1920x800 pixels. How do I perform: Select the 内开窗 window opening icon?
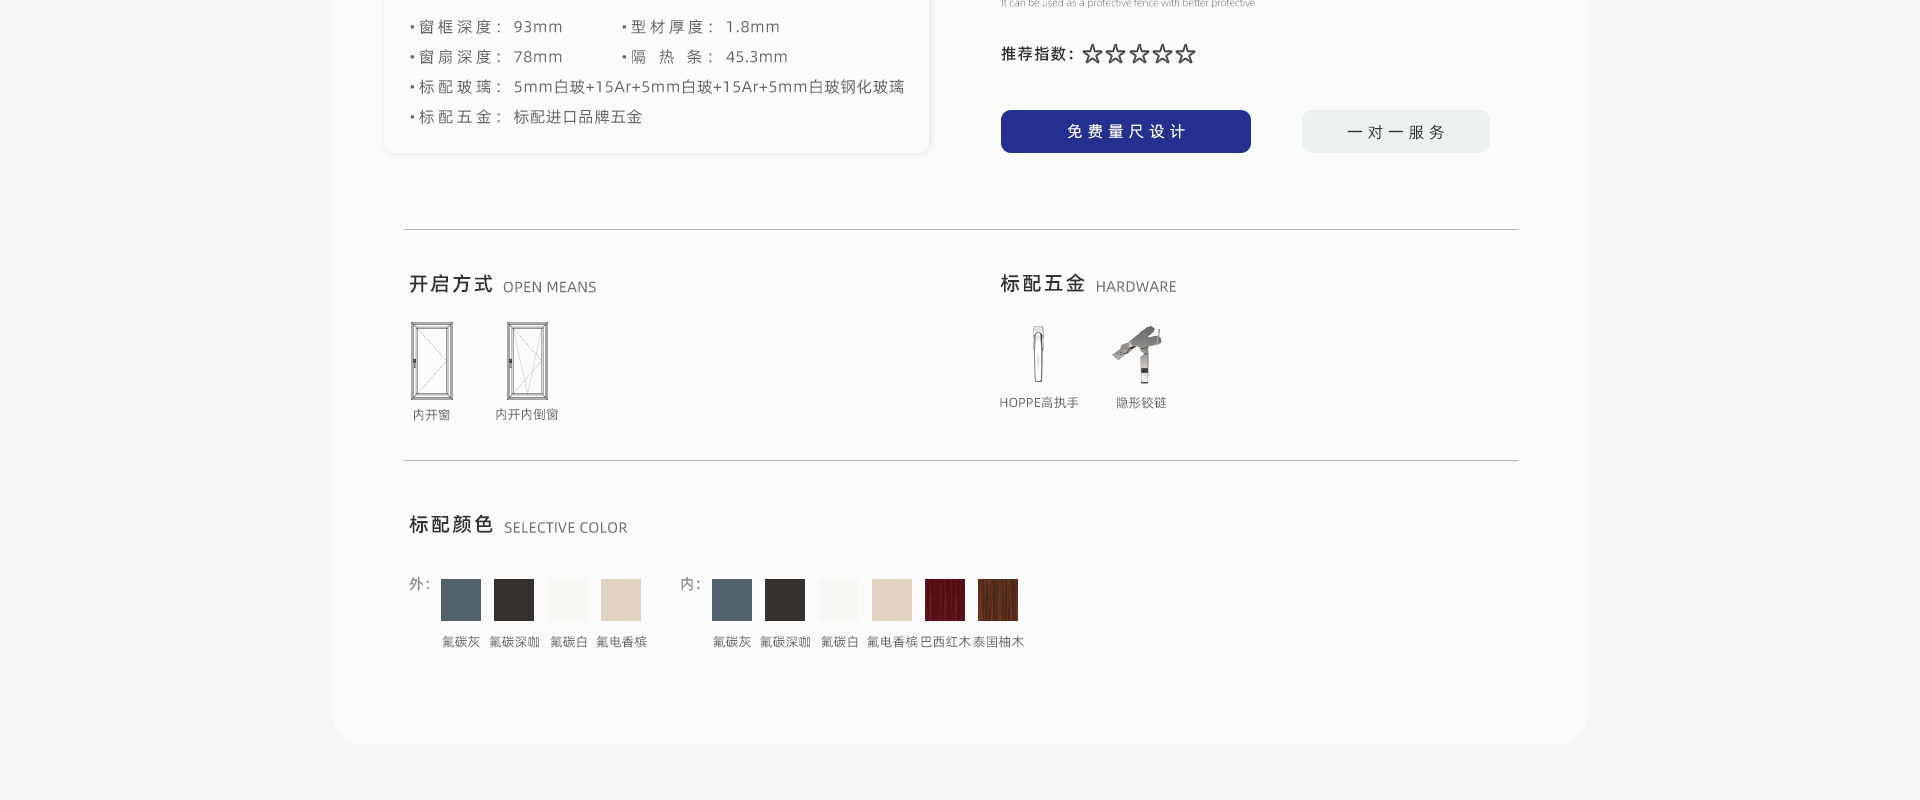click(432, 361)
